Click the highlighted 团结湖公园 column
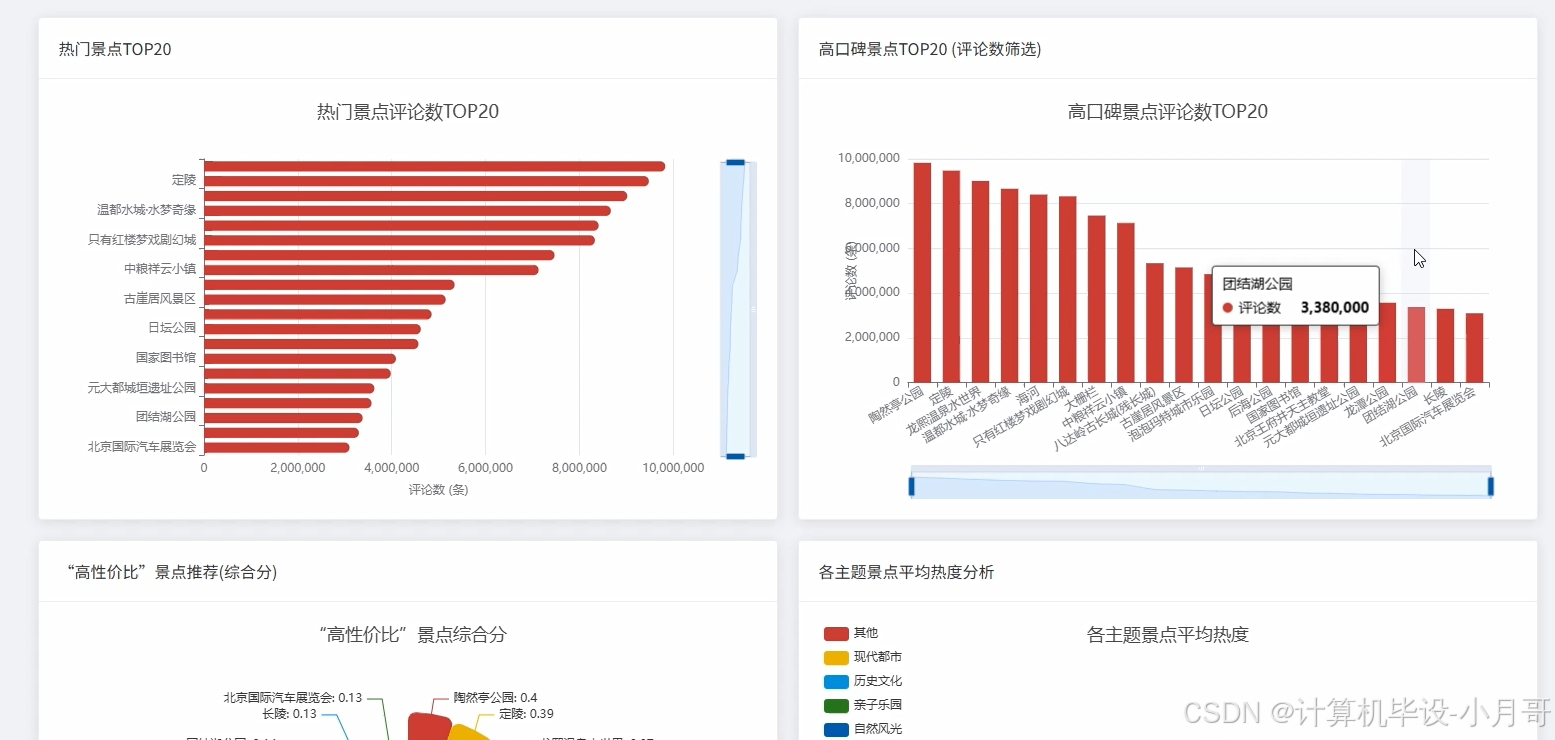Image resolution: width=1555 pixels, height=740 pixels. point(1416,344)
